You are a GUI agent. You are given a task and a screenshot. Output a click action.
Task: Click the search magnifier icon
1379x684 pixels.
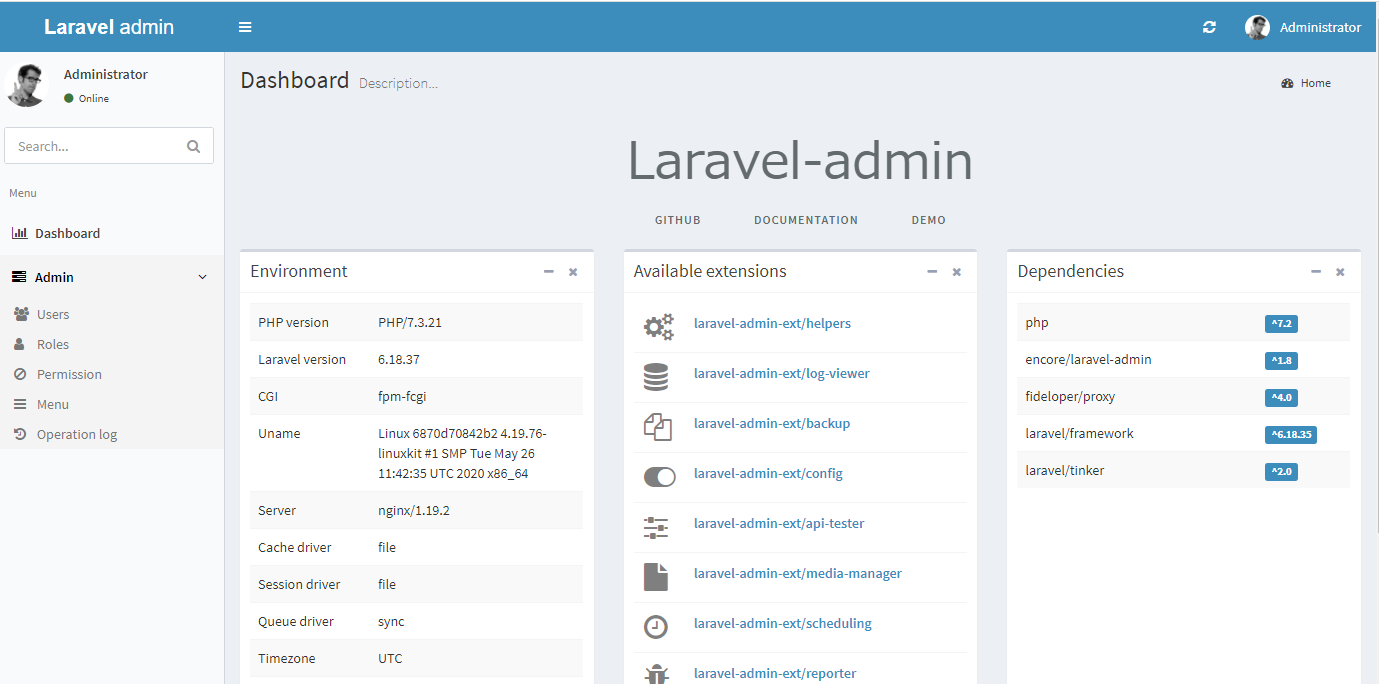(x=193, y=146)
